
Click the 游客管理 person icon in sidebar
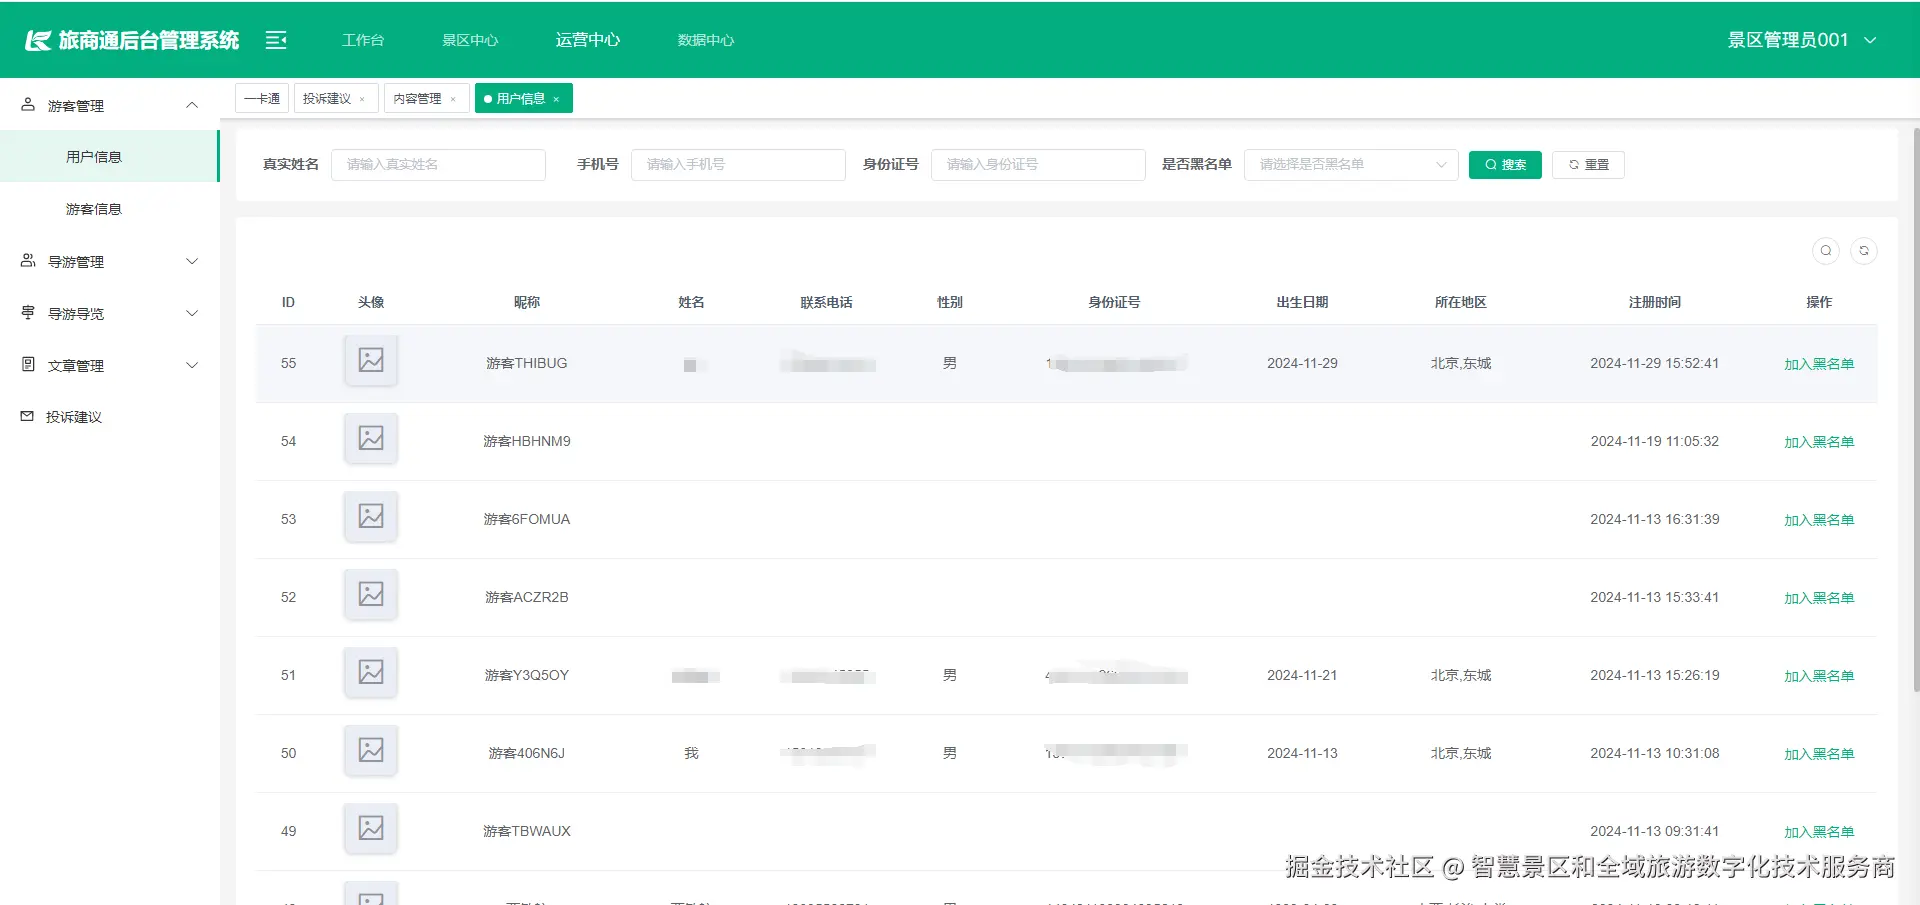pyautogui.click(x=26, y=104)
